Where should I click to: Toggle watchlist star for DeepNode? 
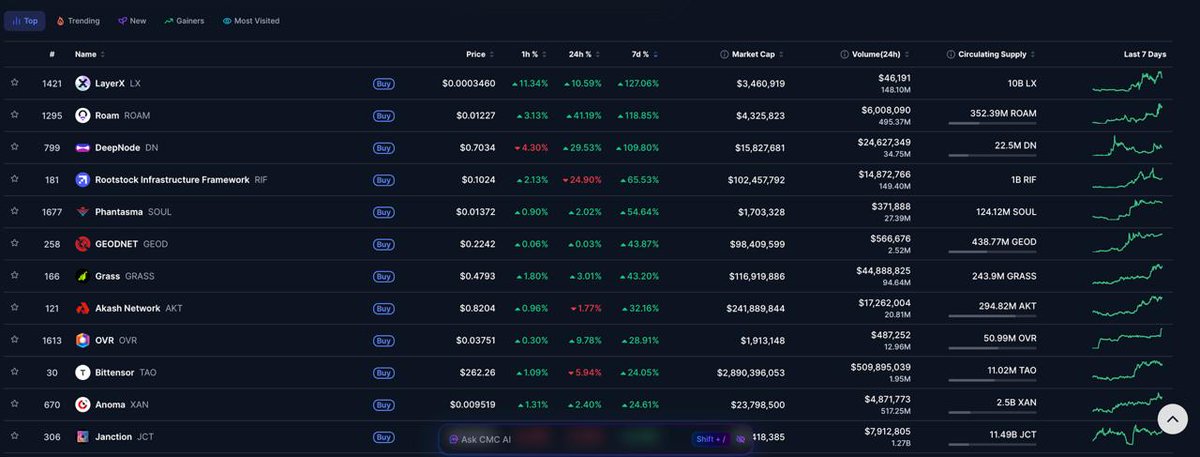coord(14,147)
